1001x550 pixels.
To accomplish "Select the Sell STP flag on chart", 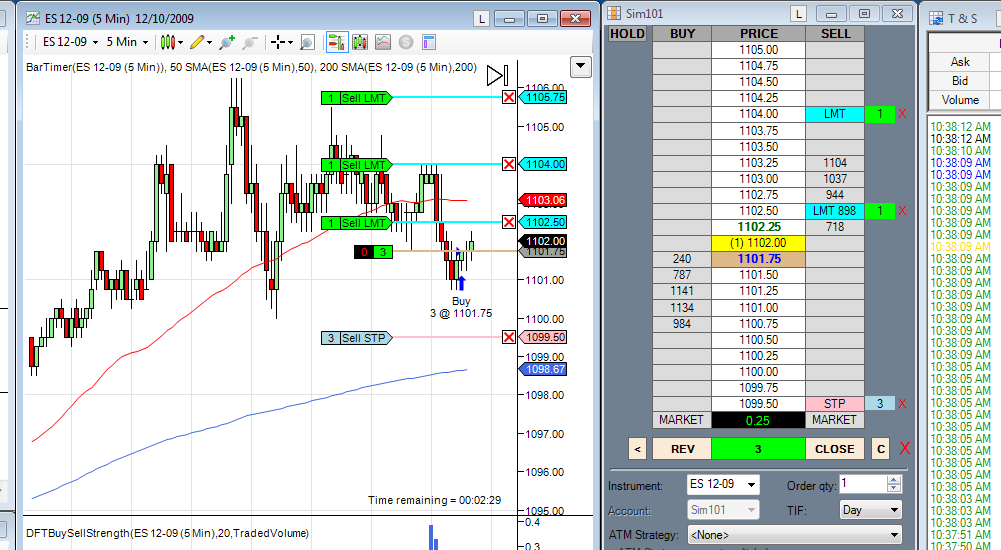I will [x=356, y=338].
